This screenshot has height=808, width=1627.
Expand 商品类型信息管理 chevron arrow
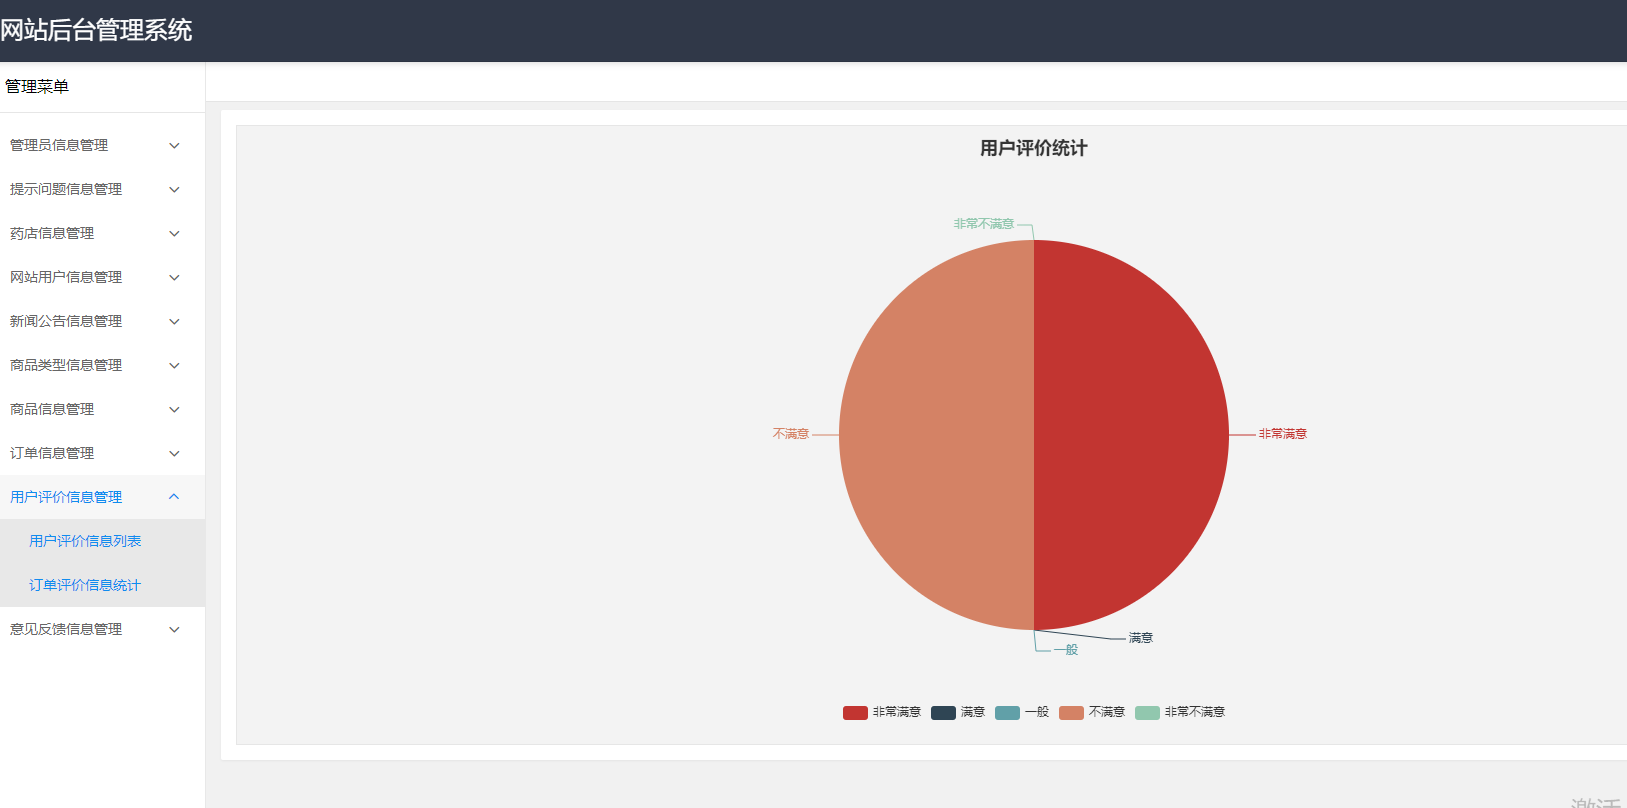click(x=174, y=365)
